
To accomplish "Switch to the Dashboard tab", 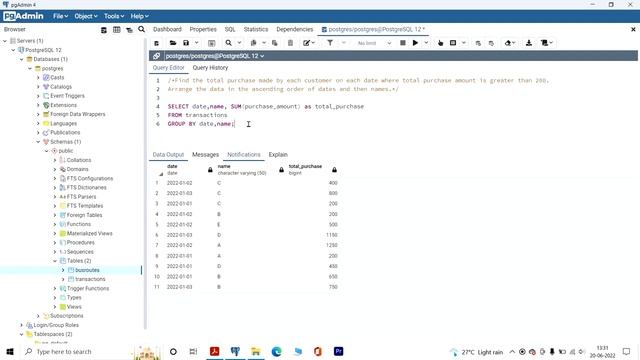I will (x=167, y=29).
